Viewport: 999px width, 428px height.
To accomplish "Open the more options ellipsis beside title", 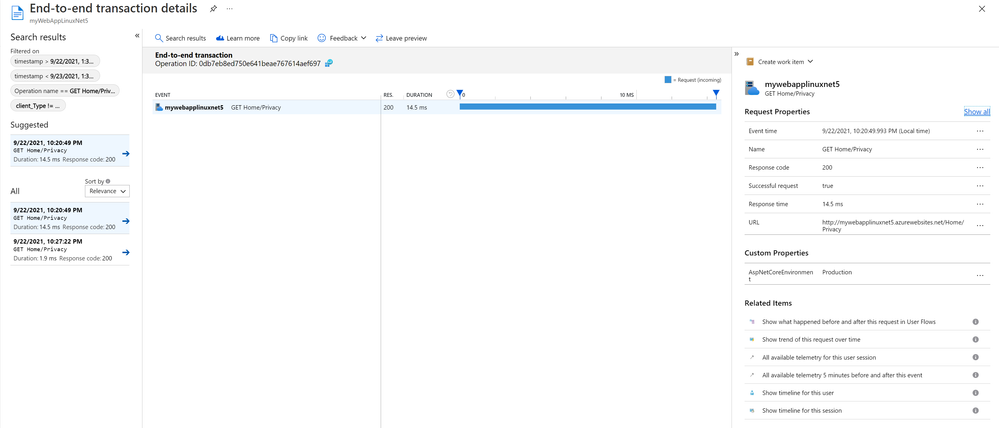I will [x=229, y=8].
